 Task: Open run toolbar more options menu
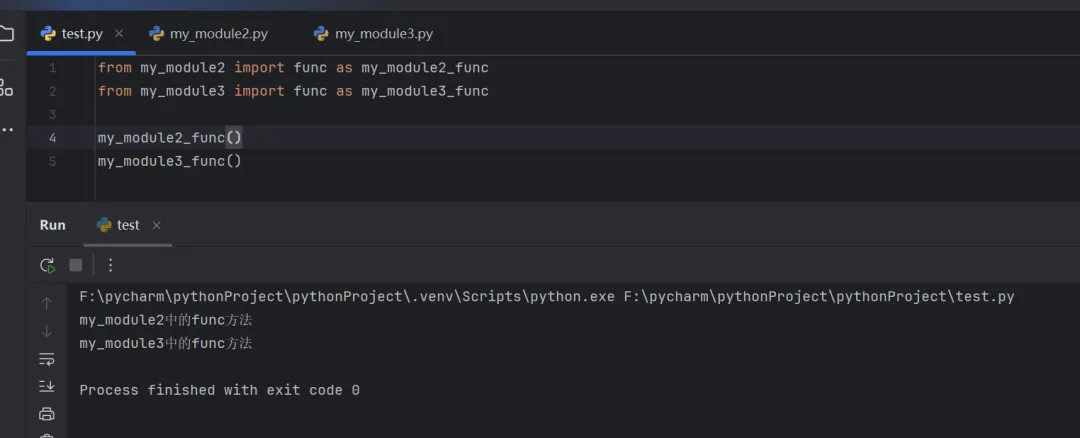tap(111, 265)
